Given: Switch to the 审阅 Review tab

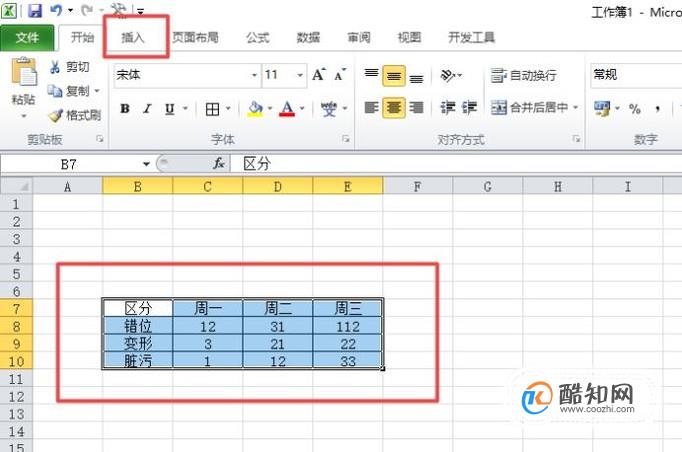Looking at the screenshot, I should pos(359,38).
